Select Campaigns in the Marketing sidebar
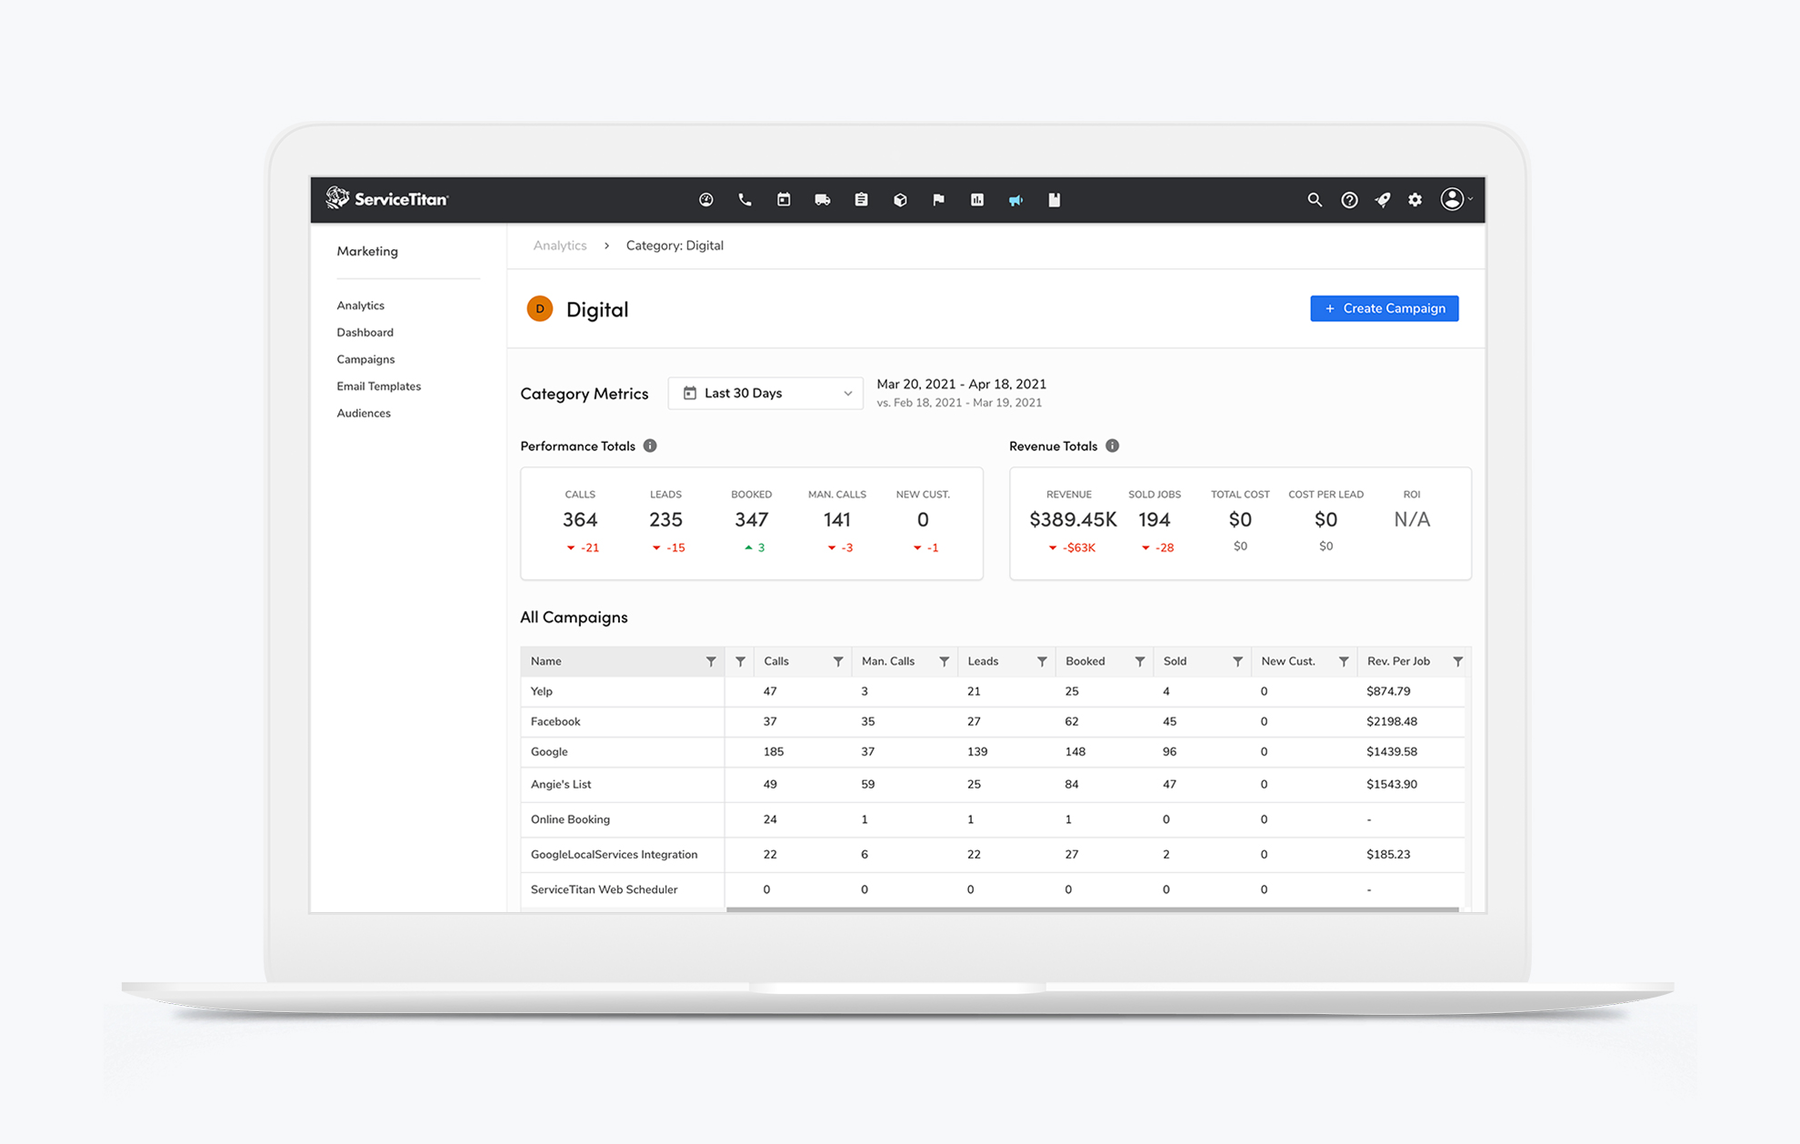Image resolution: width=1800 pixels, height=1144 pixels. 365,359
